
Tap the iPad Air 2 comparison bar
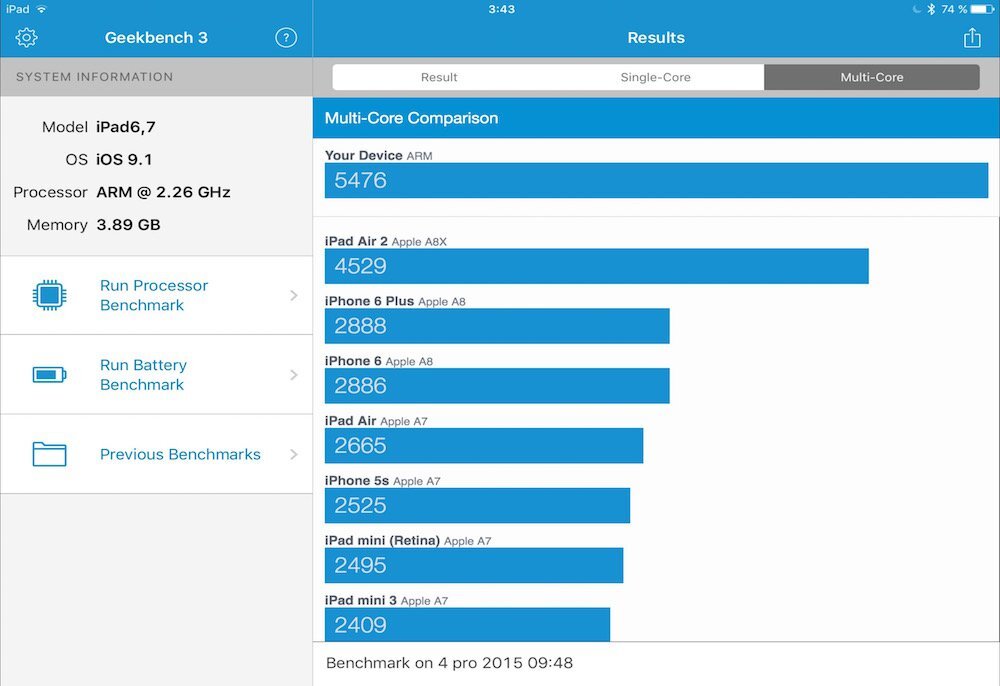[x=595, y=266]
